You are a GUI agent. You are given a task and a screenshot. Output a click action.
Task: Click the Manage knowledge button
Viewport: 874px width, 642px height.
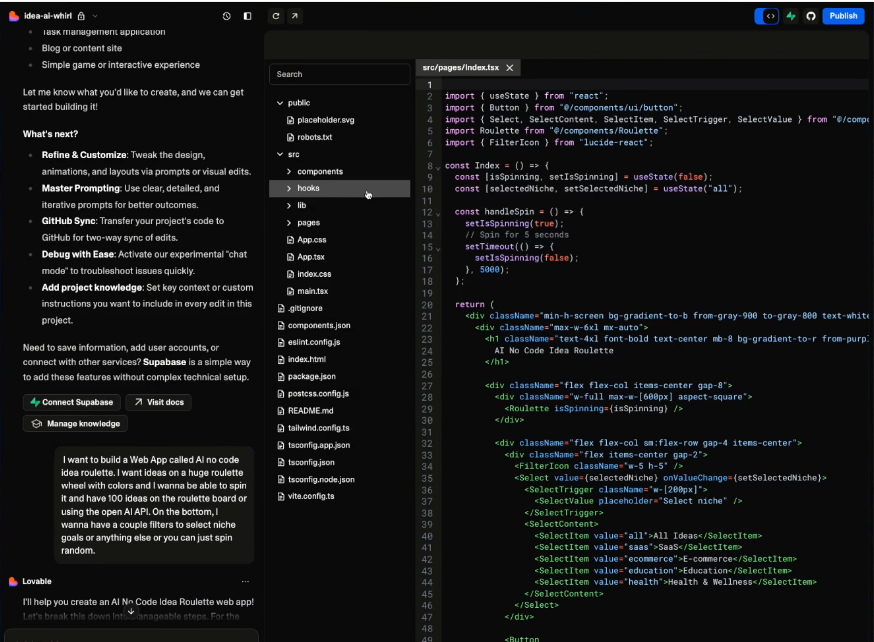pos(76,424)
